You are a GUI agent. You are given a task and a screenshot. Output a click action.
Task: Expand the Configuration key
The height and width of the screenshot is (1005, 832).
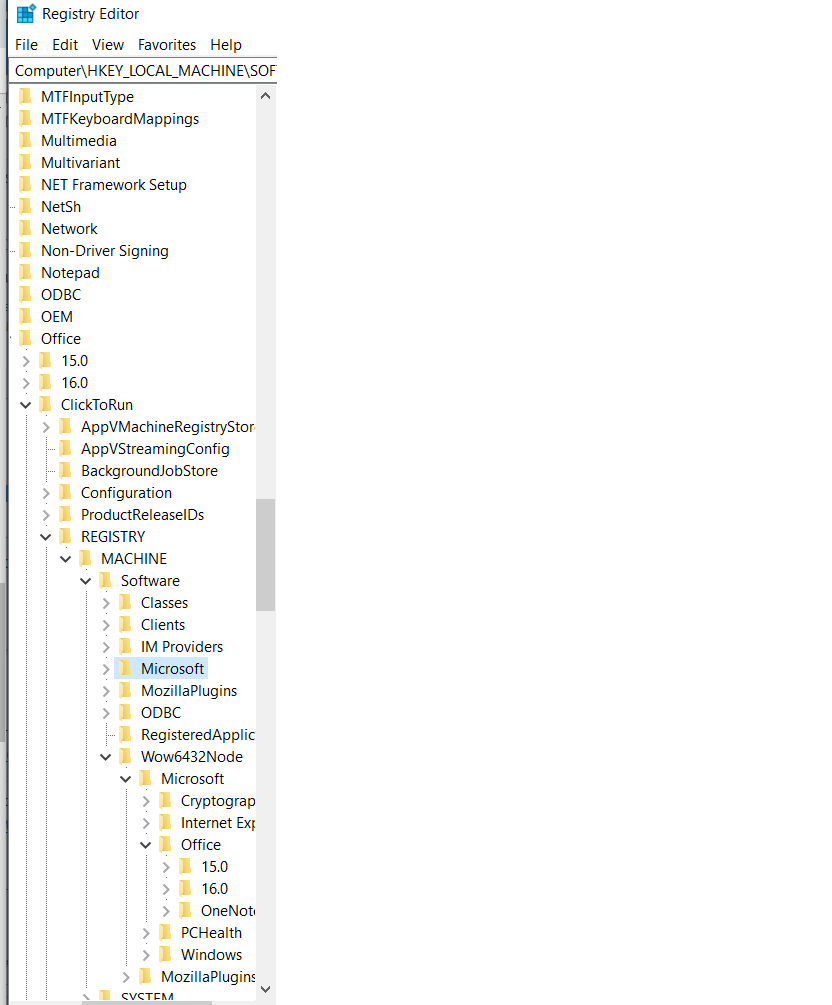coord(46,493)
